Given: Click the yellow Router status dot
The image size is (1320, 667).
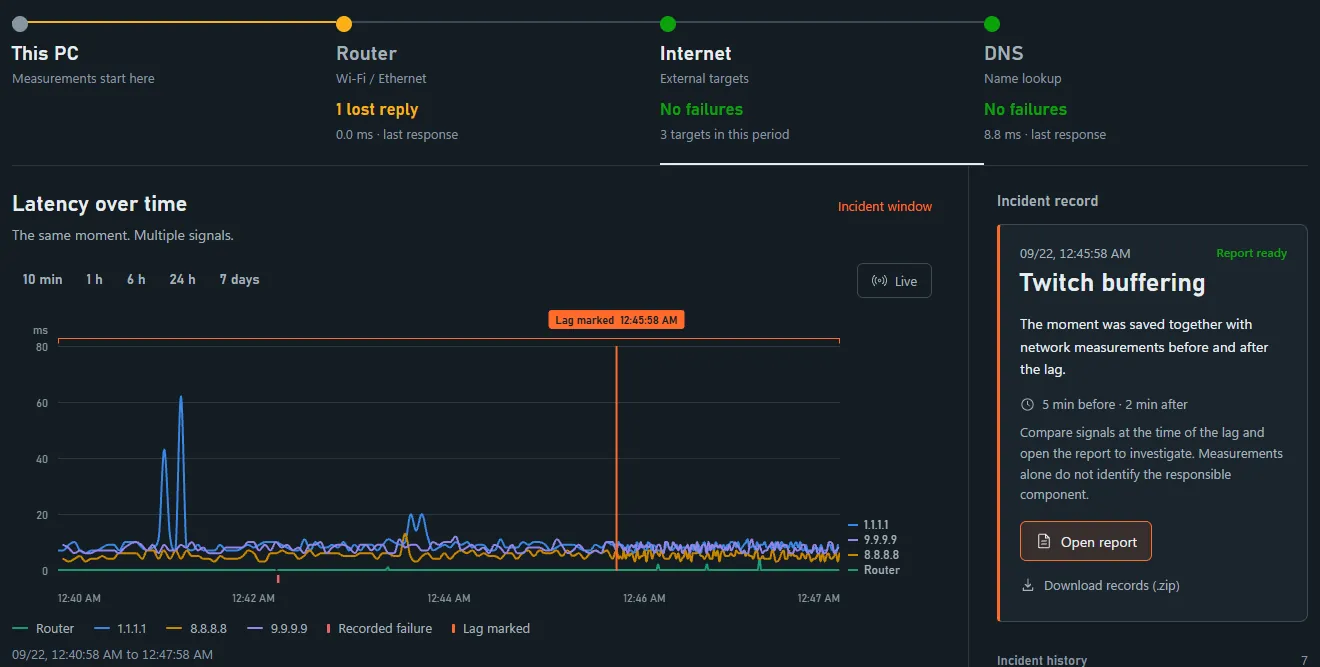Looking at the screenshot, I should coord(344,23).
